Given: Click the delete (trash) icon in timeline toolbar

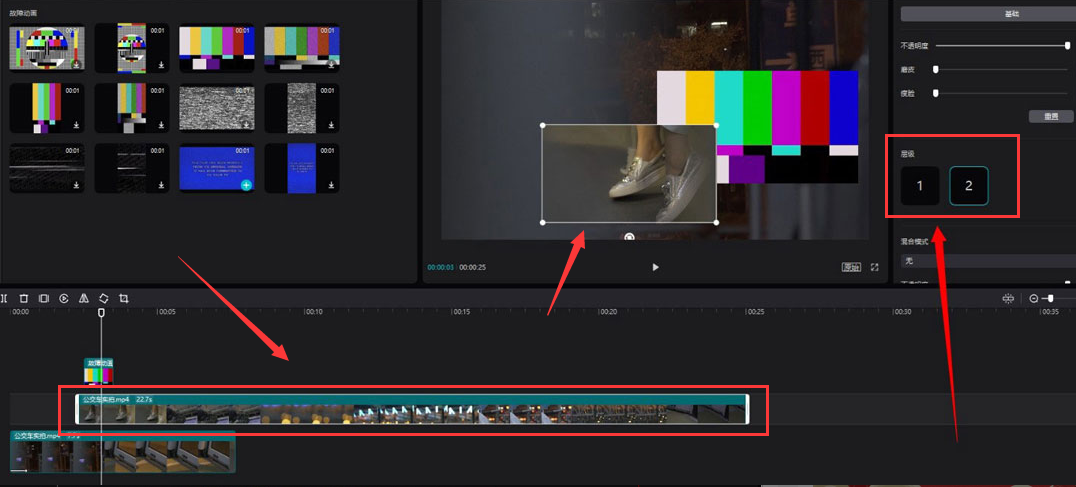Looking at the screenshot, I should click(x=24, y=298).
